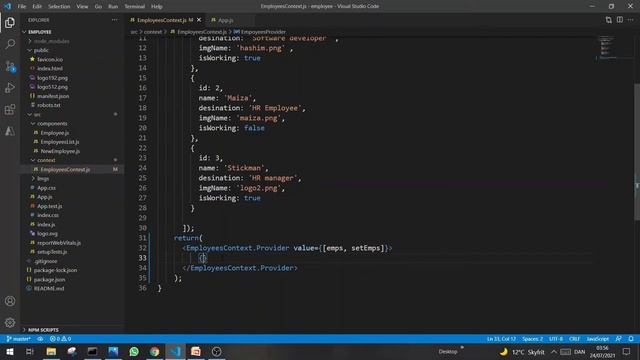Open the Windows Start menu
Screen dimensions: 640x360
click(9, 351)
